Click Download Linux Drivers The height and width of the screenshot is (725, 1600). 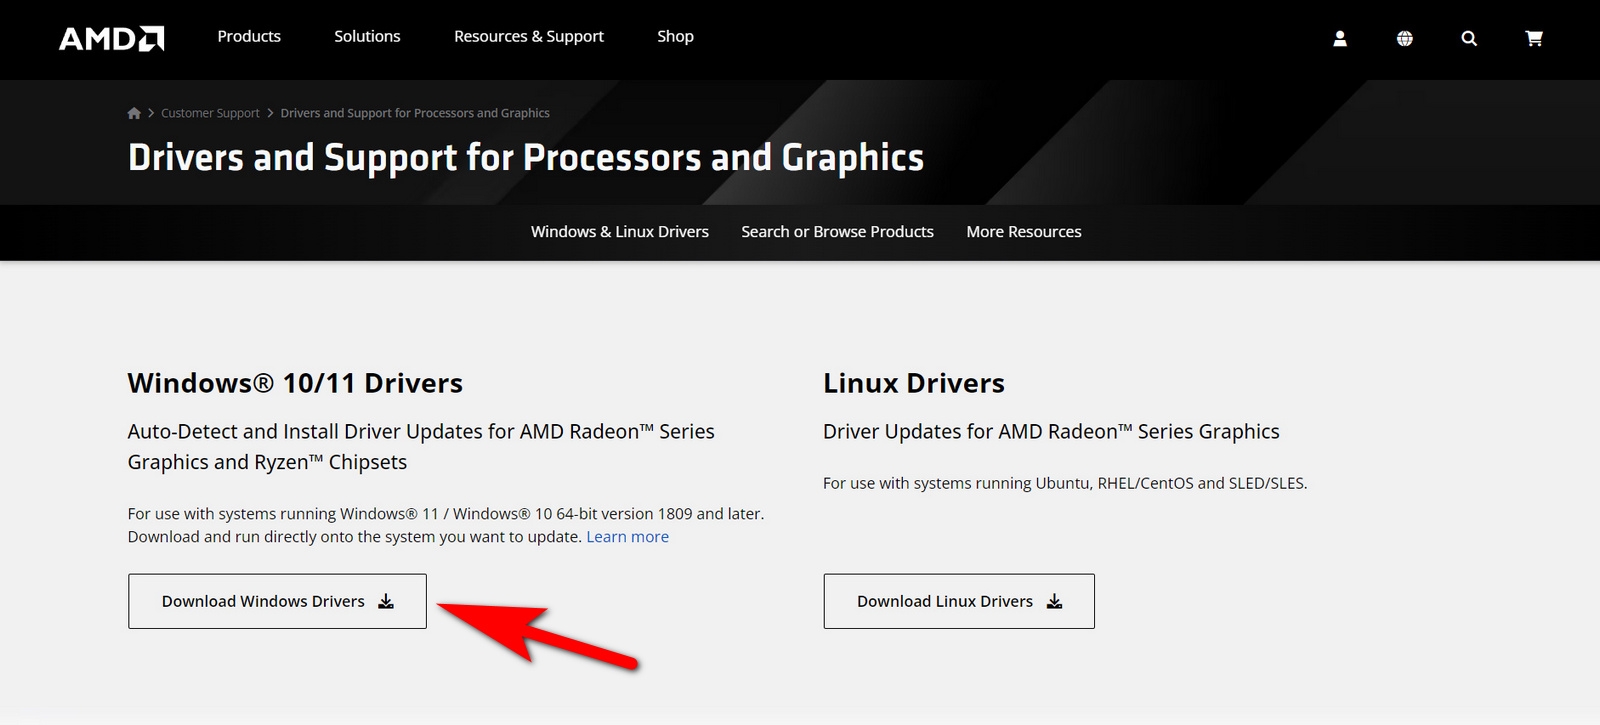pyautogui.click(x=943, y=601)
